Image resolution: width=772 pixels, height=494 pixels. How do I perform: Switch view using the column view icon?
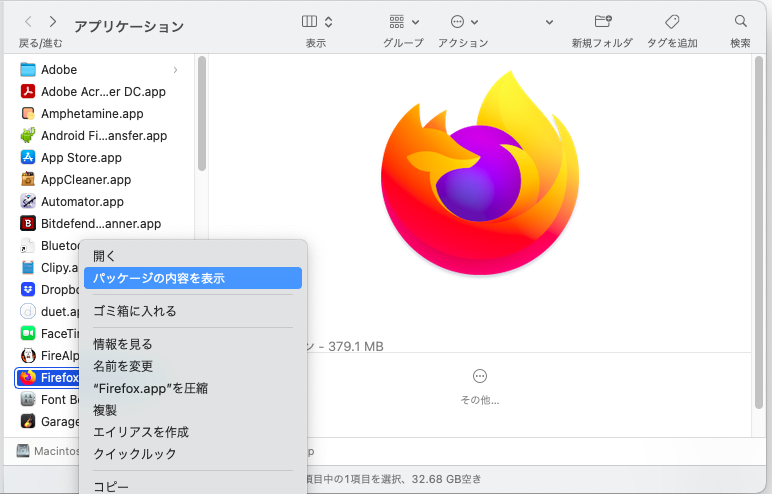pyautogui.click(x=309, y=22)
